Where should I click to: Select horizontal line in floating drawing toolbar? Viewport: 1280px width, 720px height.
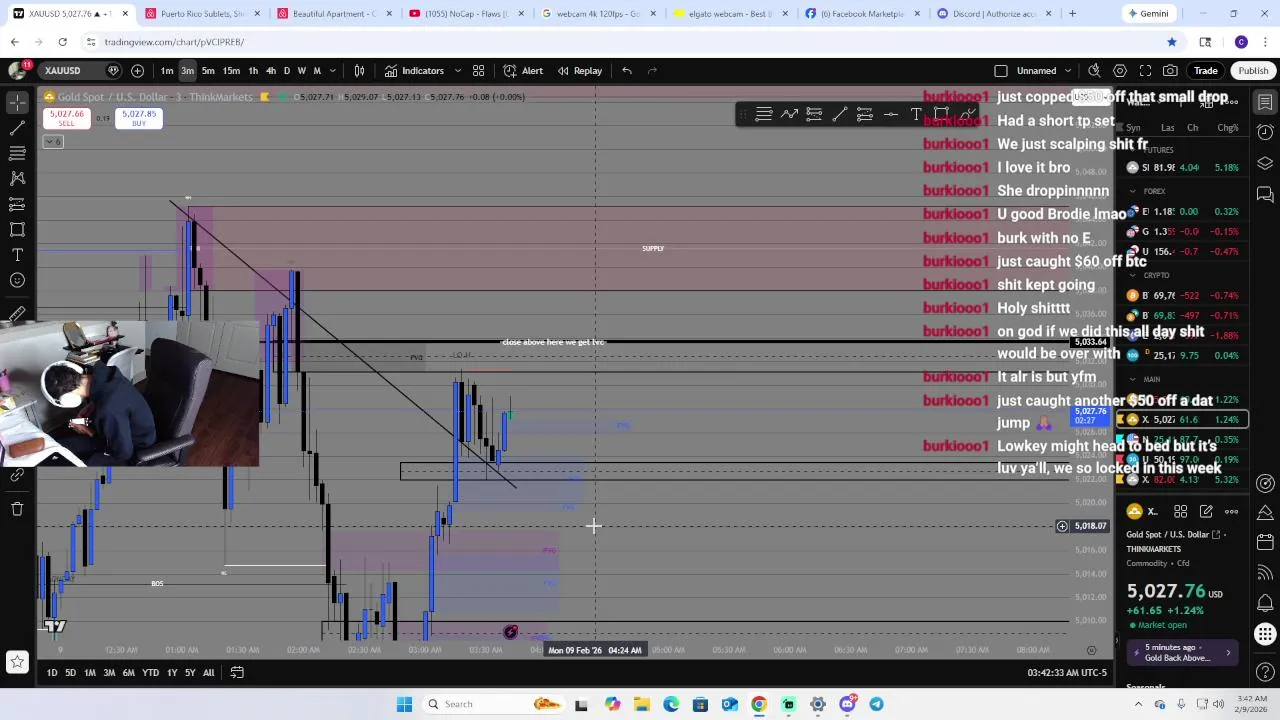tap(890, 114)
